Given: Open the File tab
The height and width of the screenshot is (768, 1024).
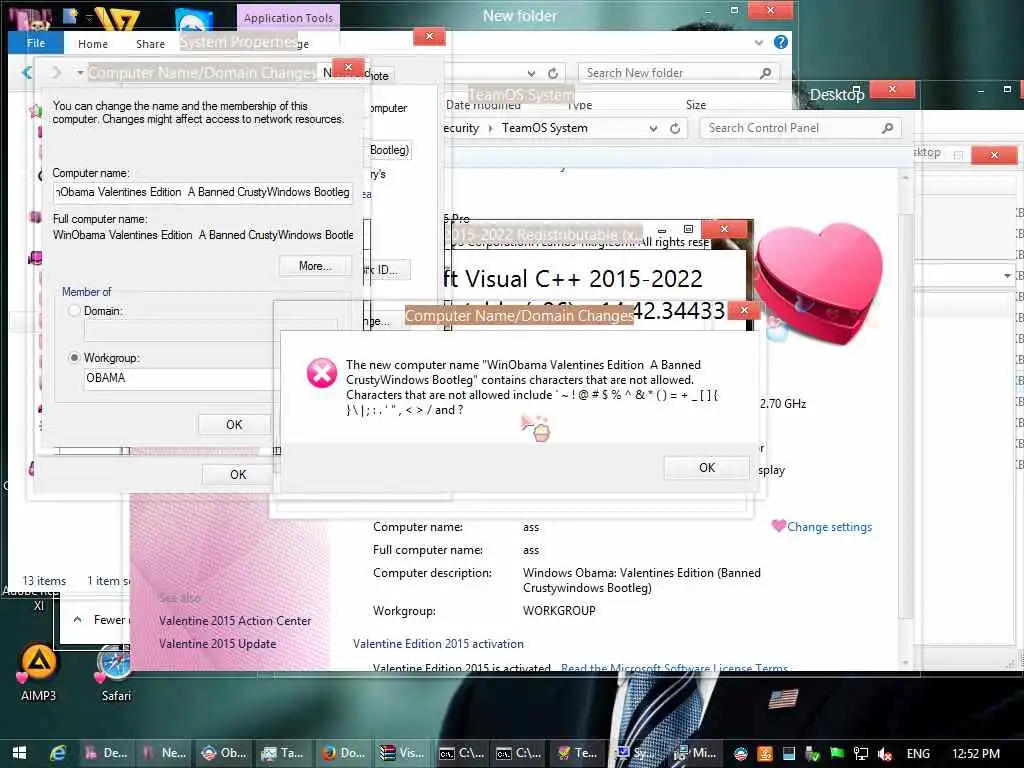Looking at the screenshot, I should 36,43.
